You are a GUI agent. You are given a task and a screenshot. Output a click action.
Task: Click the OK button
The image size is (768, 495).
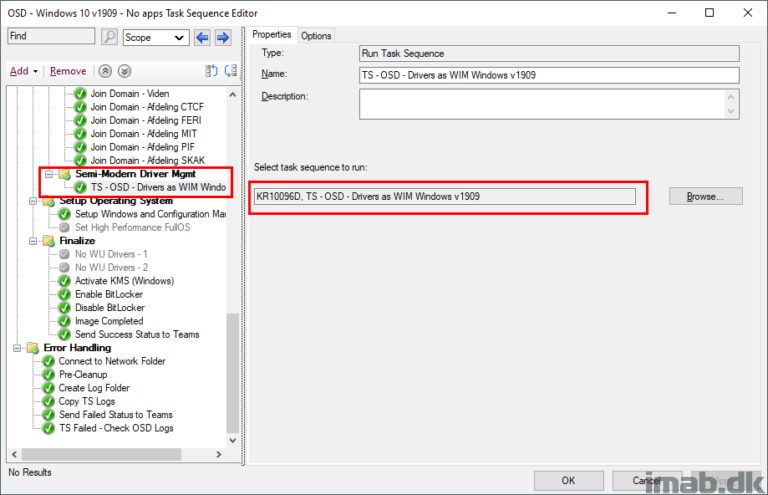pos(568,480)
